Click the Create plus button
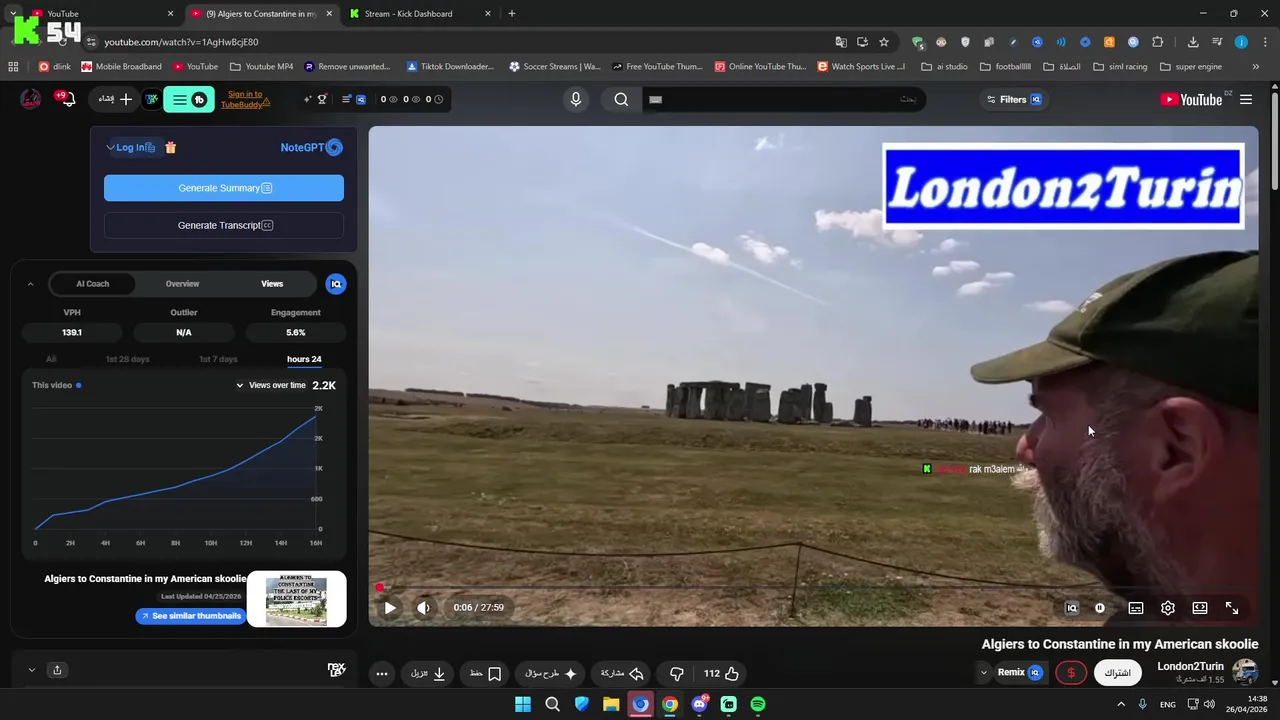The width and height of the screenshot is (1280, 720). pyautogui.click(x=115, y=99)
